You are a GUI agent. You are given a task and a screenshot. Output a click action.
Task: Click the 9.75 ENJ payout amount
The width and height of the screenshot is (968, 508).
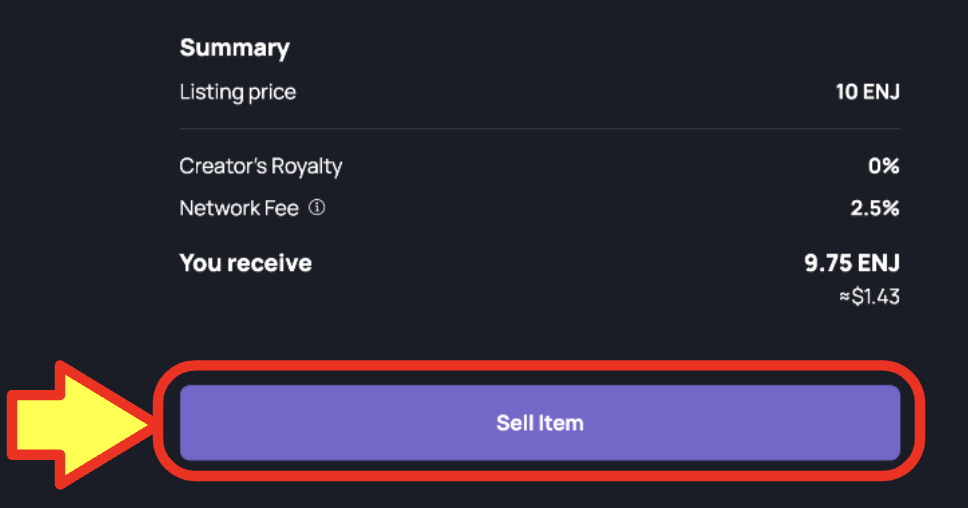coord(852,263)
